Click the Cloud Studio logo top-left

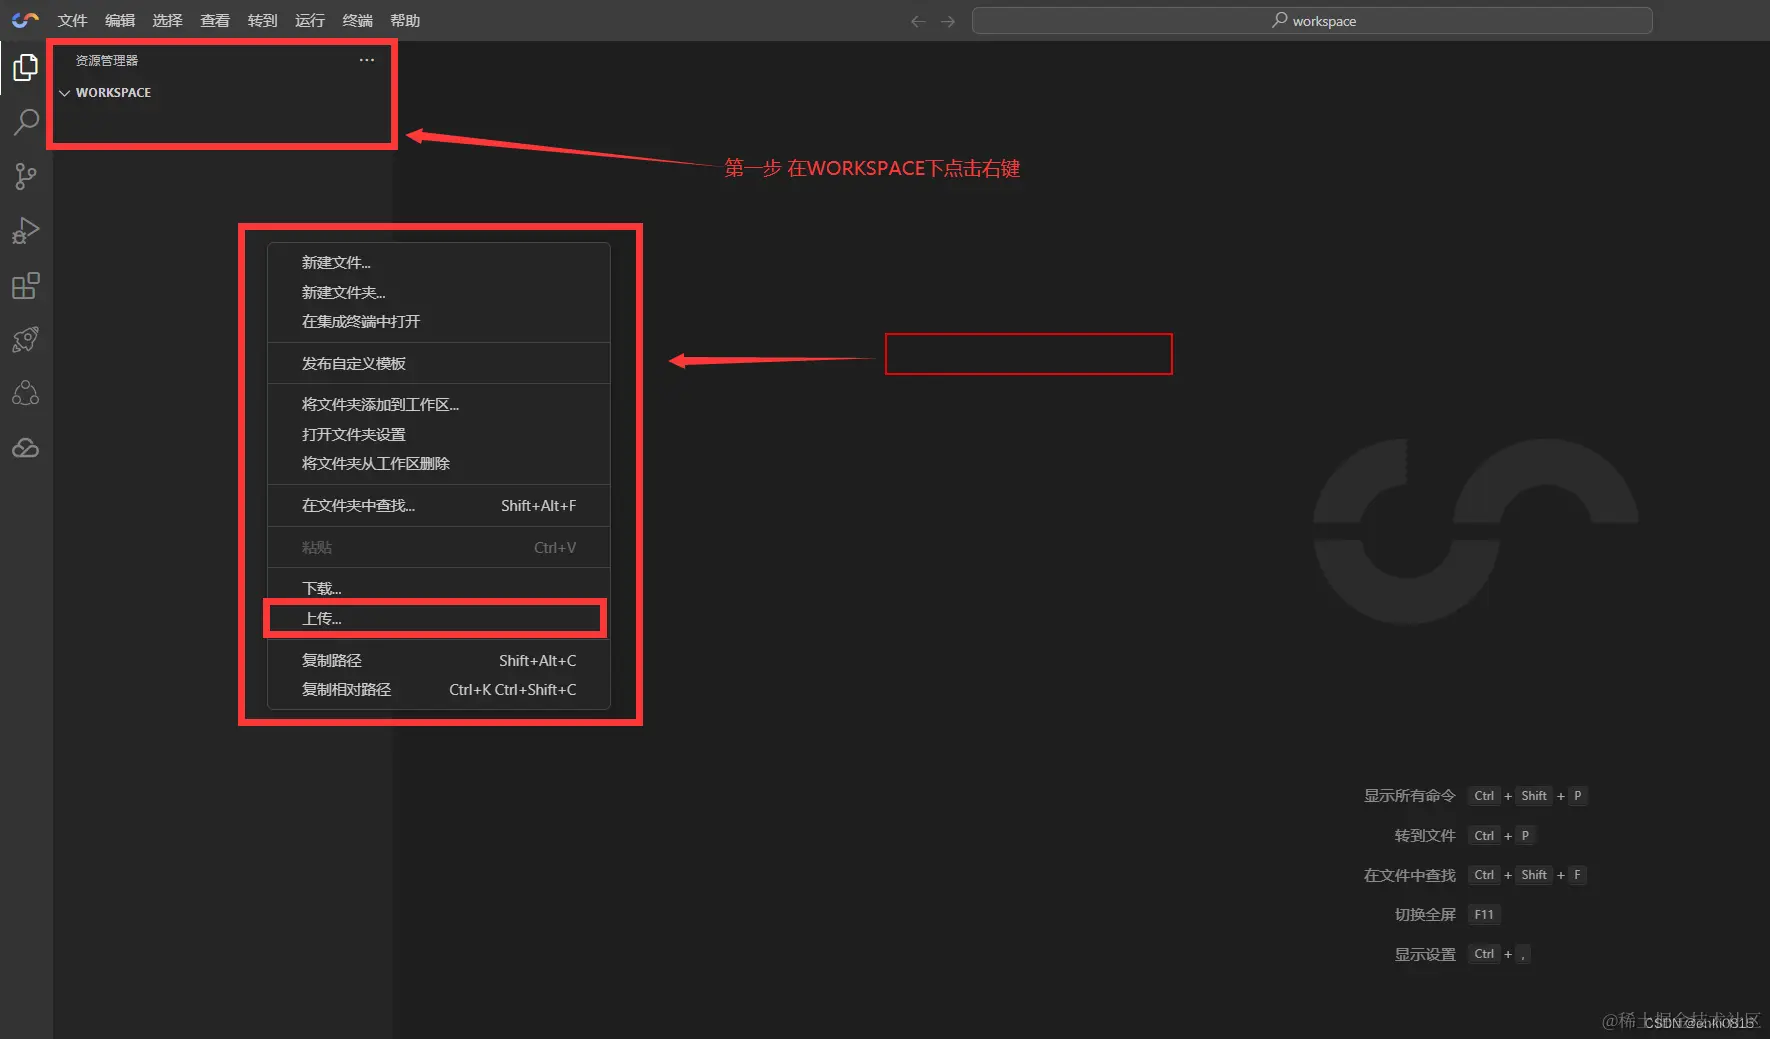pos(25,20)
